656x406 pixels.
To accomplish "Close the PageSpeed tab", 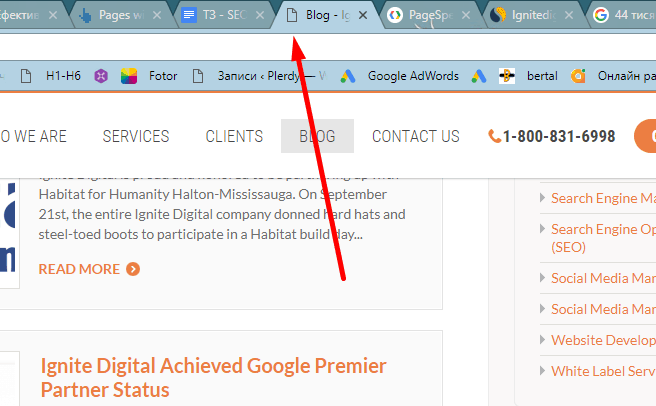I will [466, 15].
